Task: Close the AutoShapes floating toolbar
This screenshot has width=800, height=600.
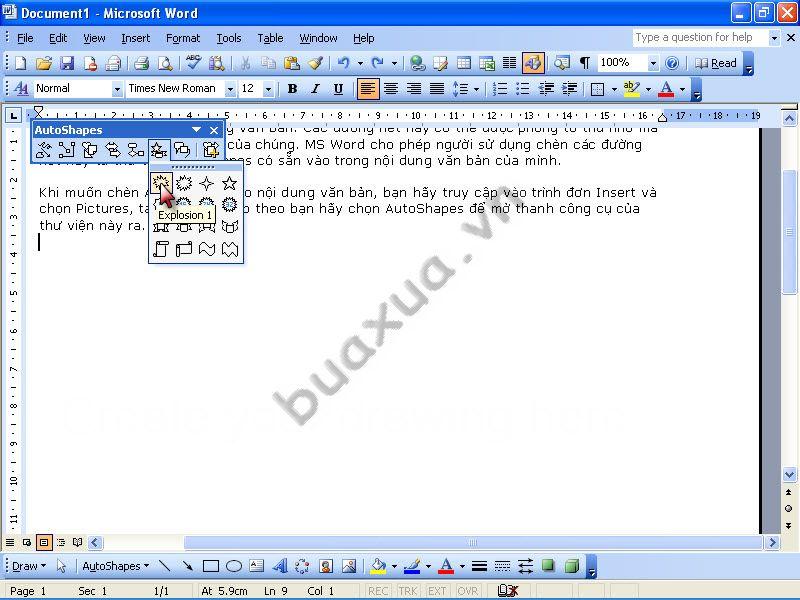Action: point(214,130)
